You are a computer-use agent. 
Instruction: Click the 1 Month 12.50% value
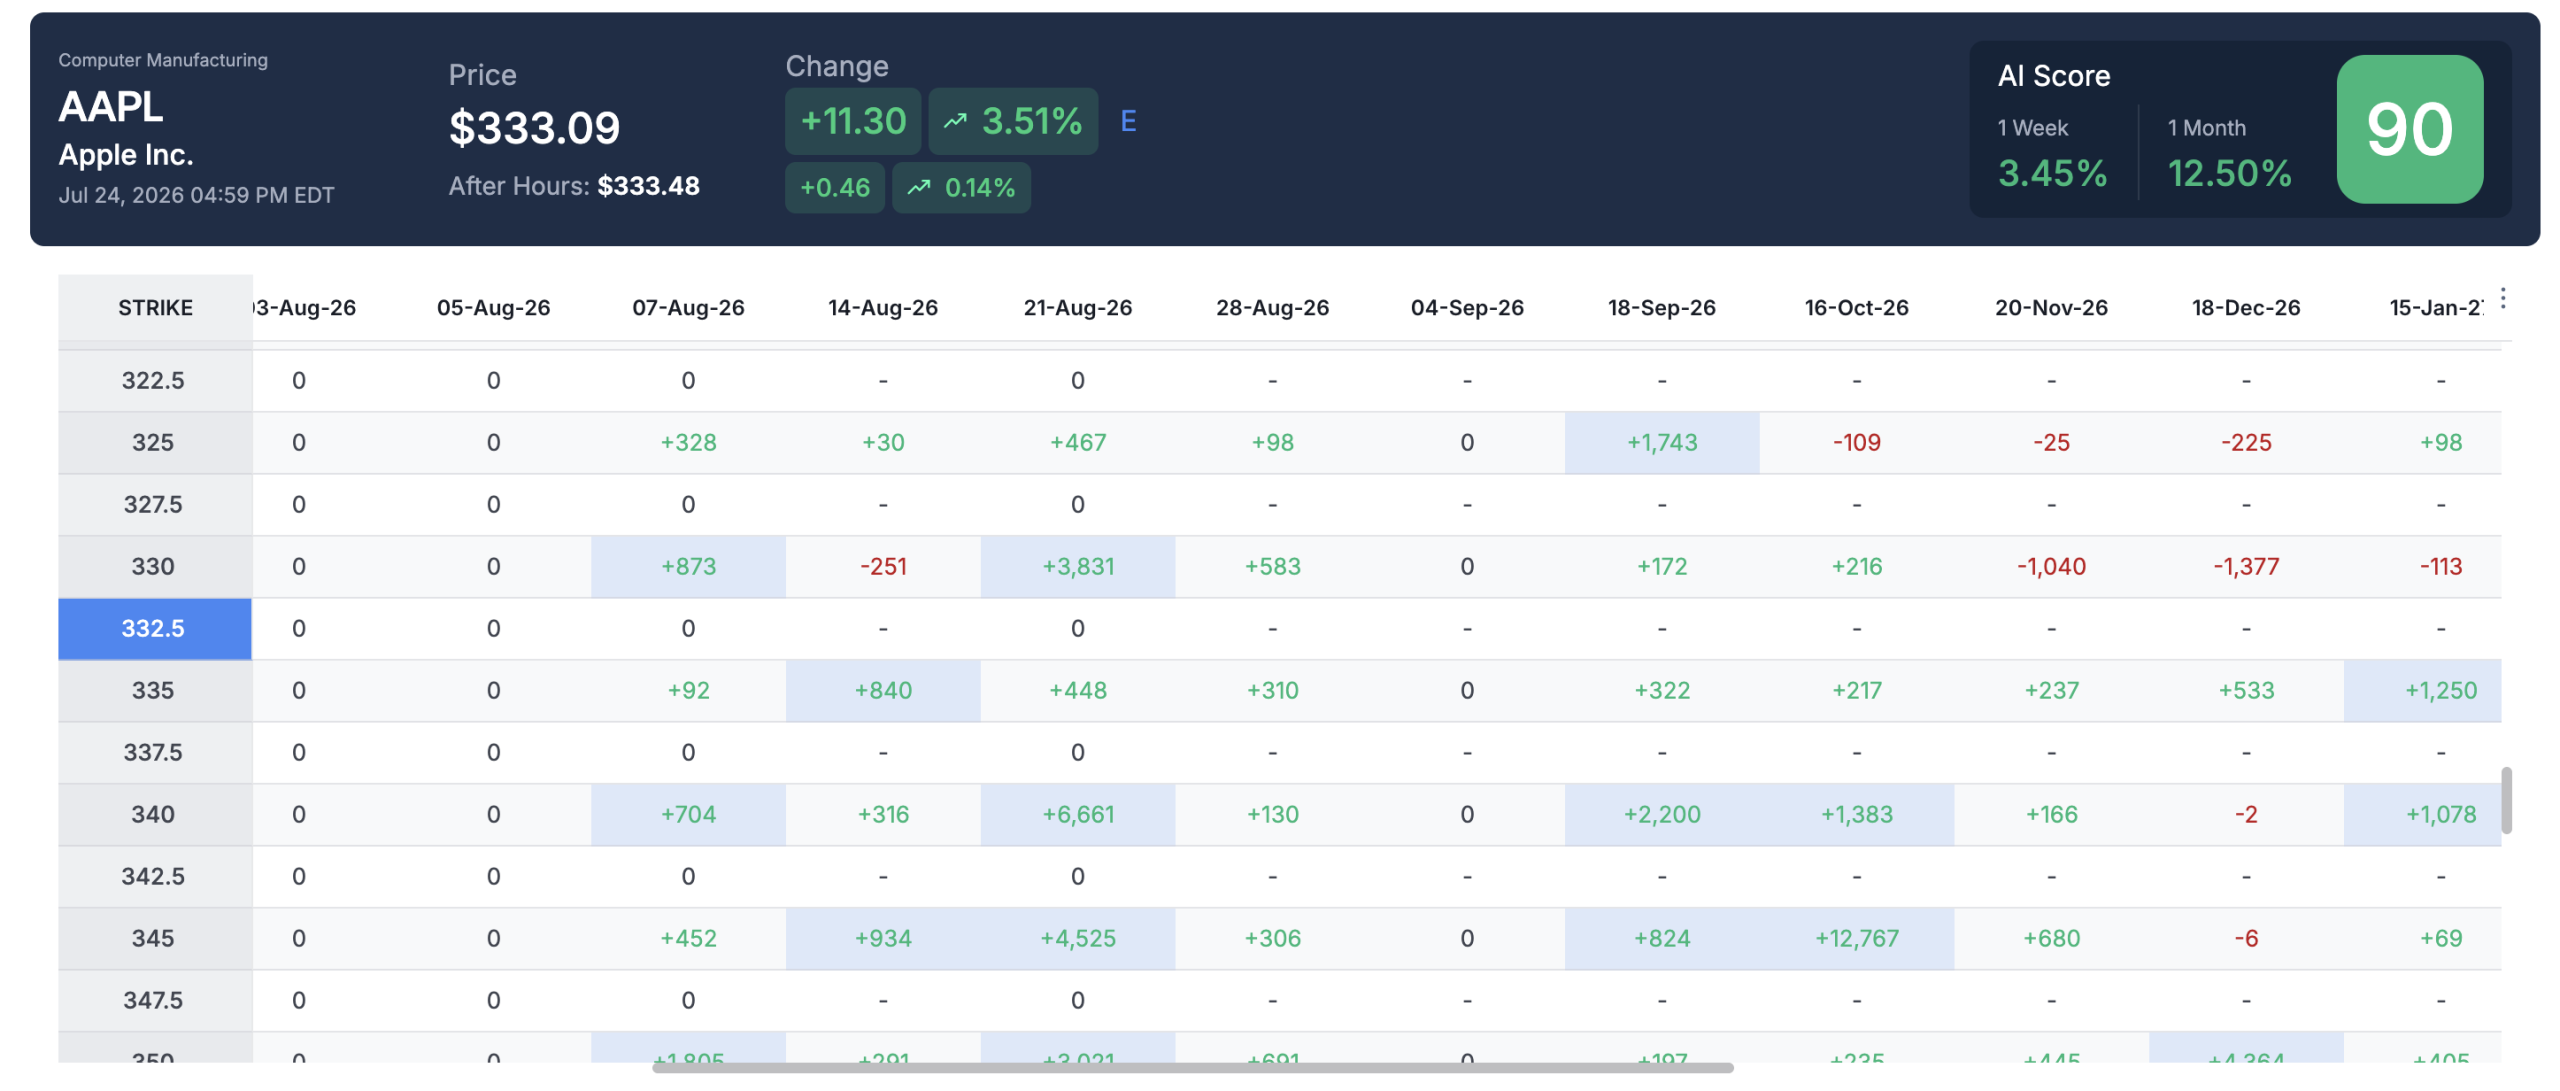pyautogui.click(x=2229, y=173)
